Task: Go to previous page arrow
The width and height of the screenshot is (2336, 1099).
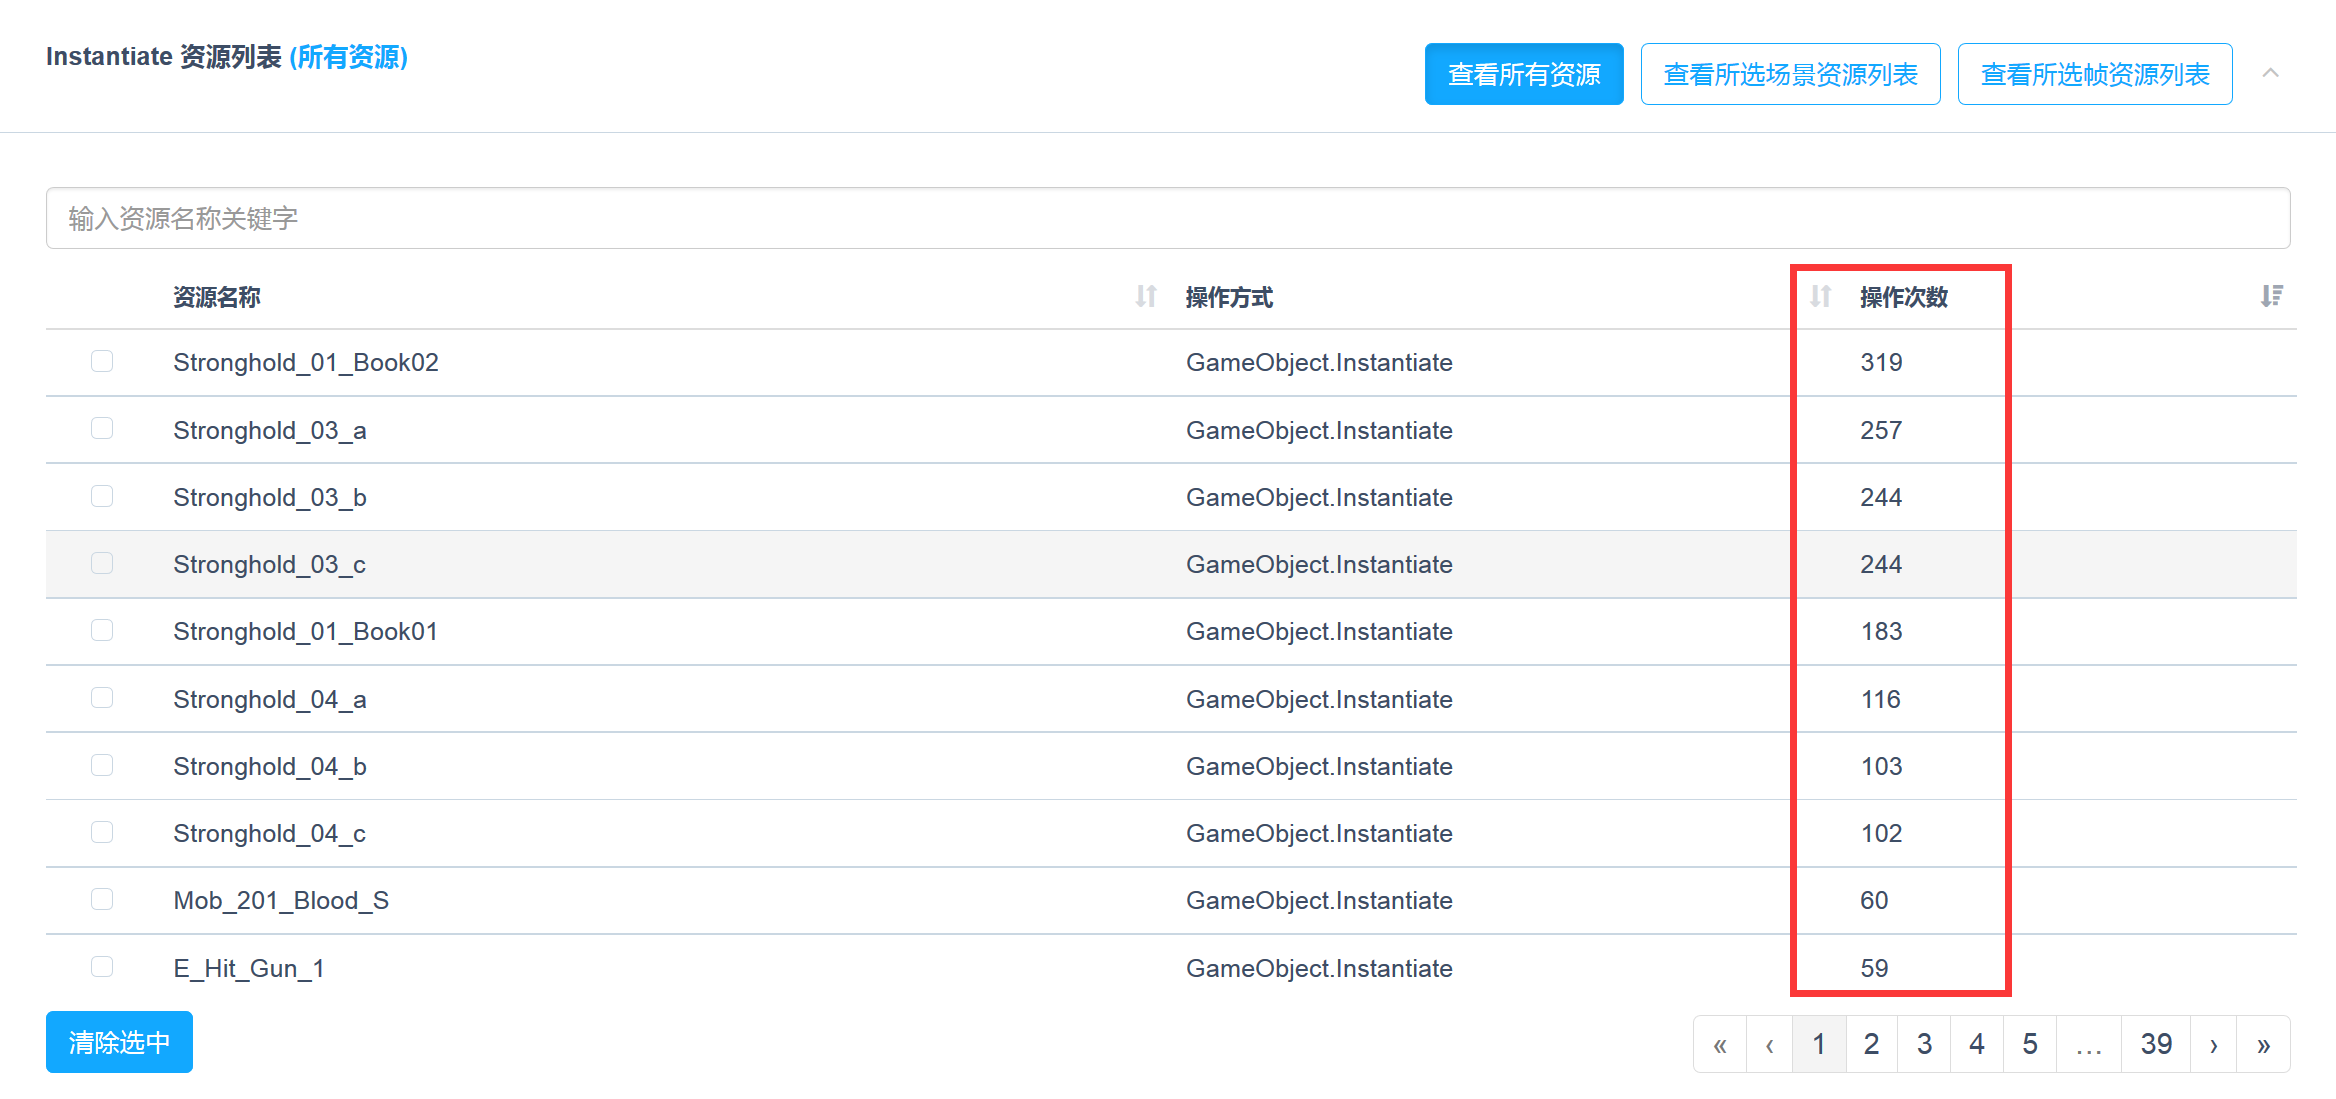Action: (1770, 1045)
